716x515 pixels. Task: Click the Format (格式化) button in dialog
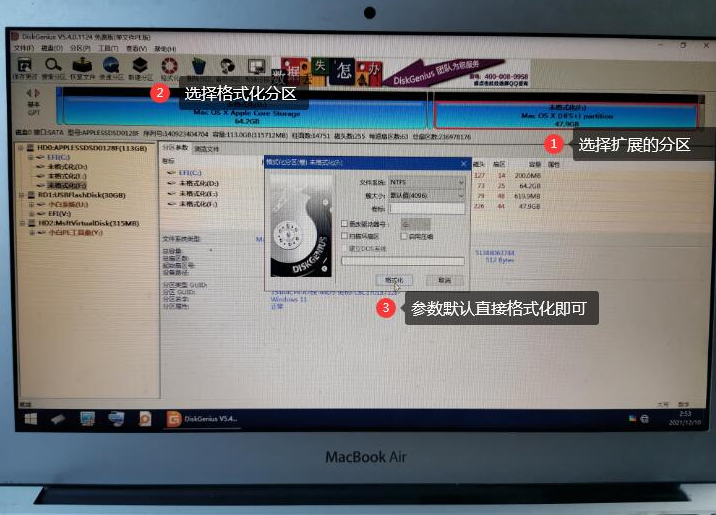click(x=394, y=280)
